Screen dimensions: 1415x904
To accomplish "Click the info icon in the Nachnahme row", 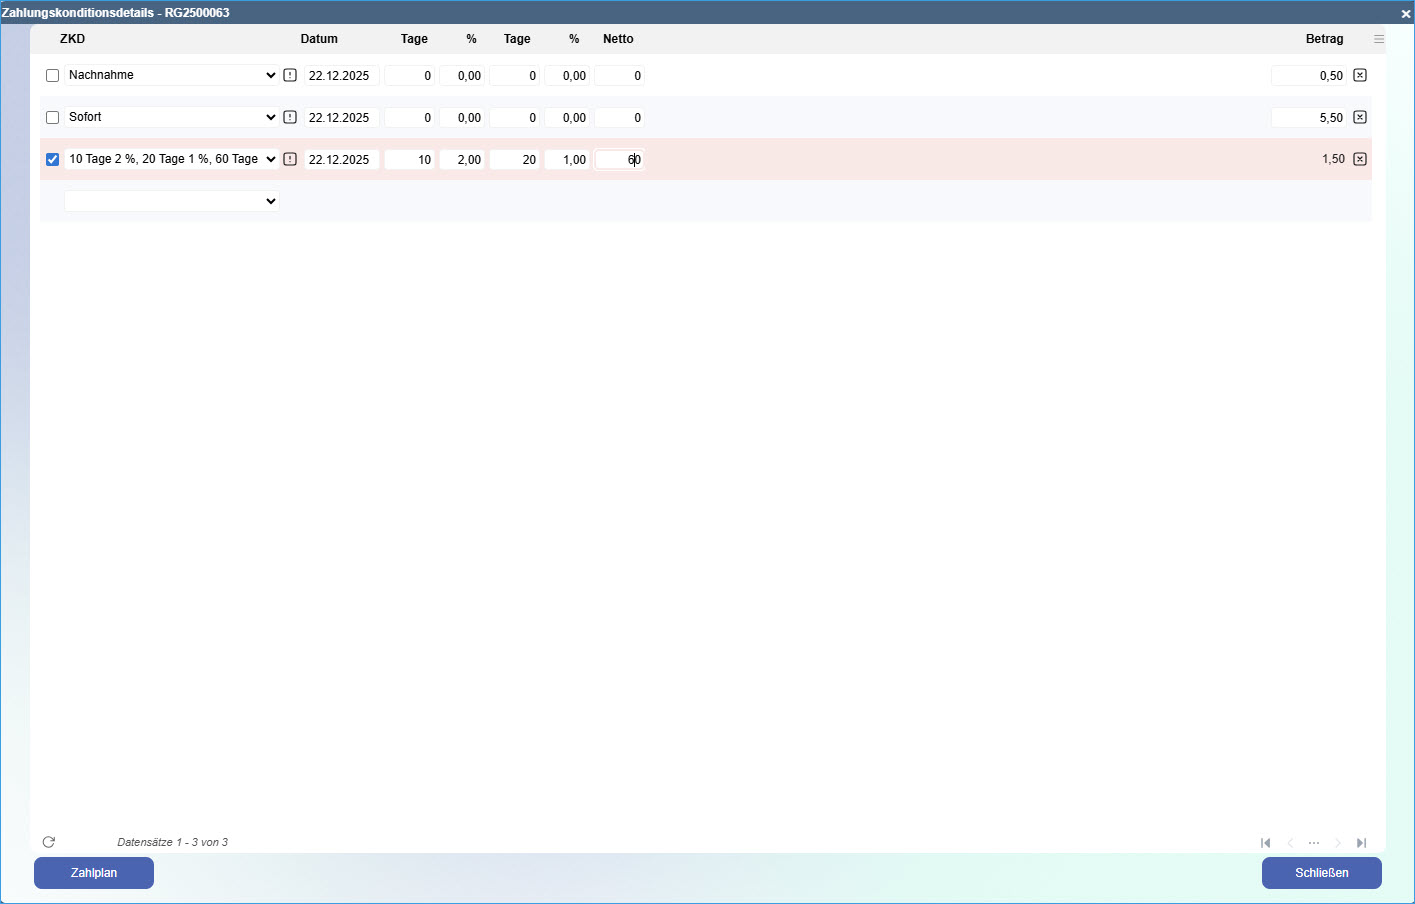I will pos(290,75).
